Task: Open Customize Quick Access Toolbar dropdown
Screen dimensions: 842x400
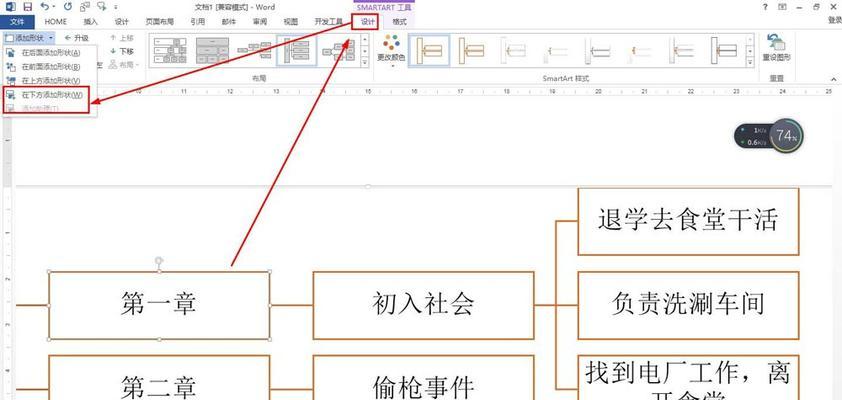Action: click(x=116, y=8)
